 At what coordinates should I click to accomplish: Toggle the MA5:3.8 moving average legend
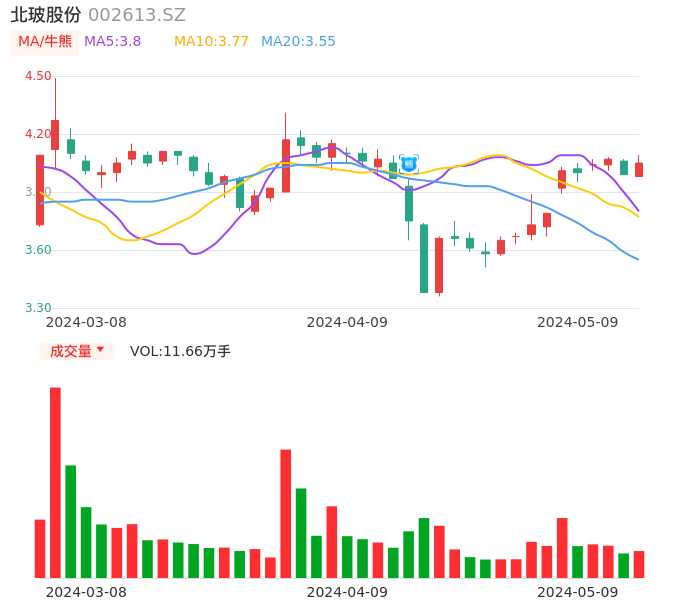pyautogui.click(x=112, y=42)
